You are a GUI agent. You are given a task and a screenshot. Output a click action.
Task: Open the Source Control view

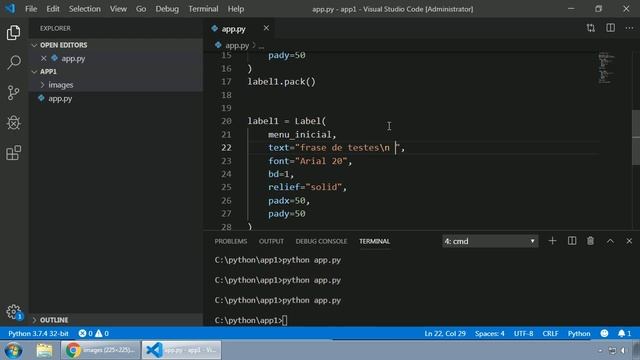[x=13, y=93]
